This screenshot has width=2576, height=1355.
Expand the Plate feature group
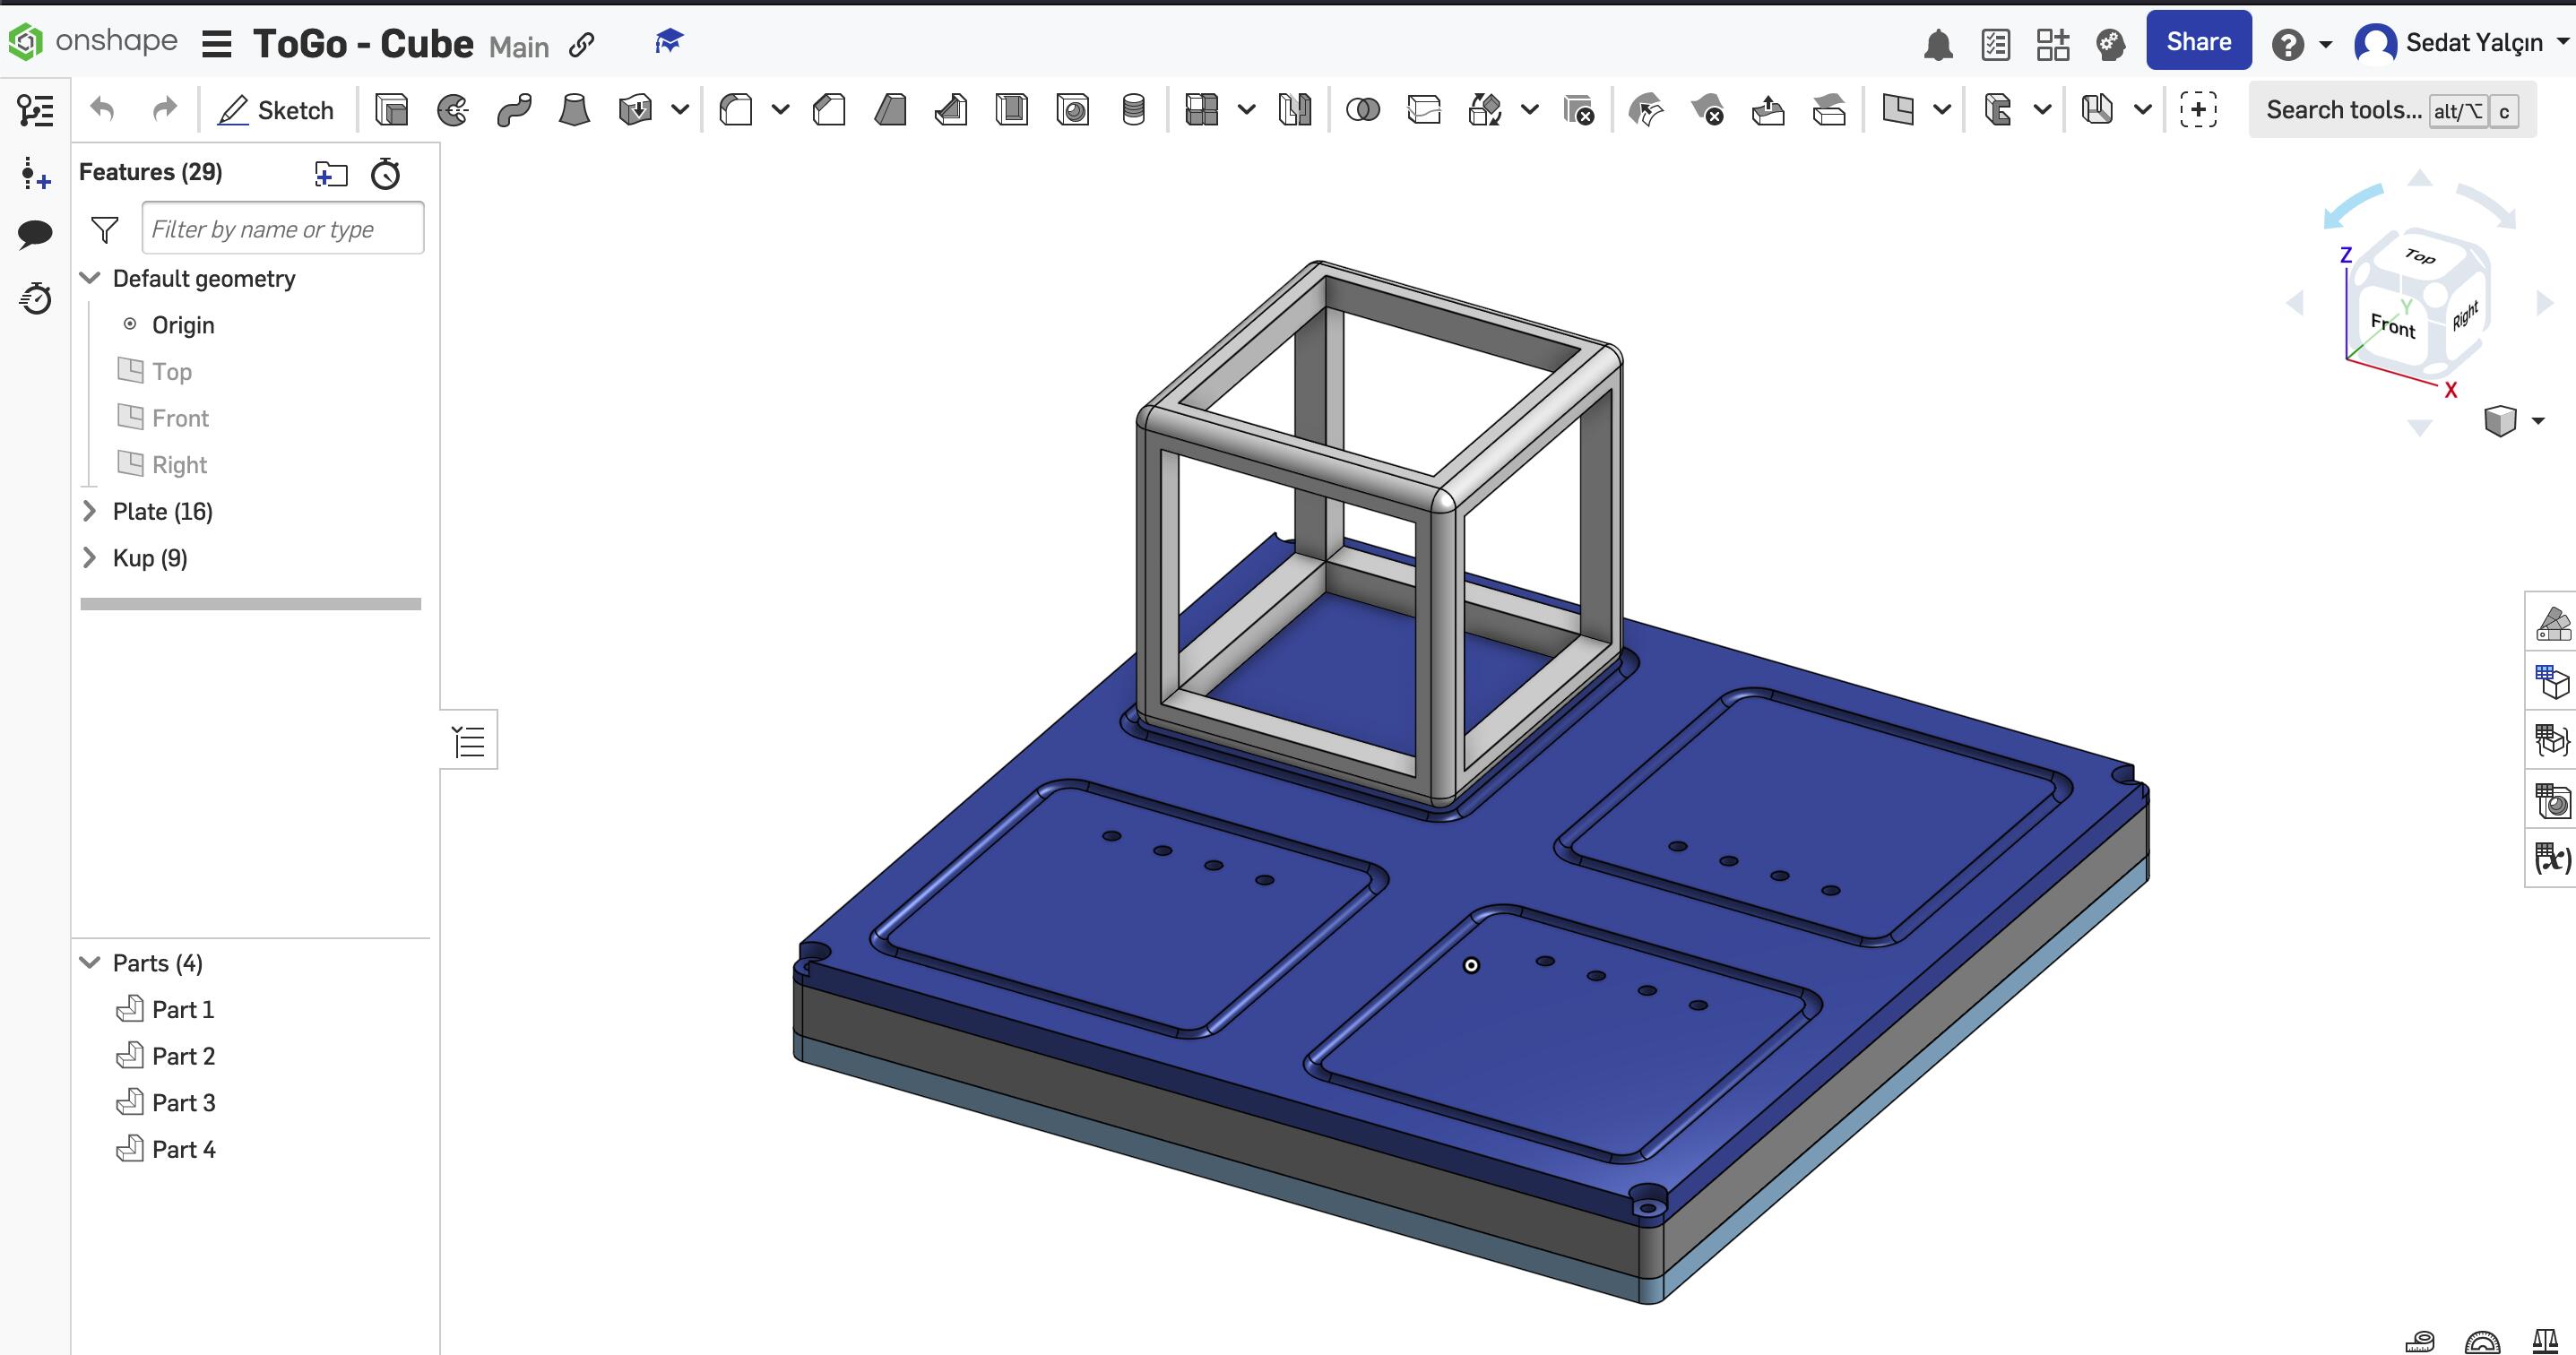[x=89, y=512]
